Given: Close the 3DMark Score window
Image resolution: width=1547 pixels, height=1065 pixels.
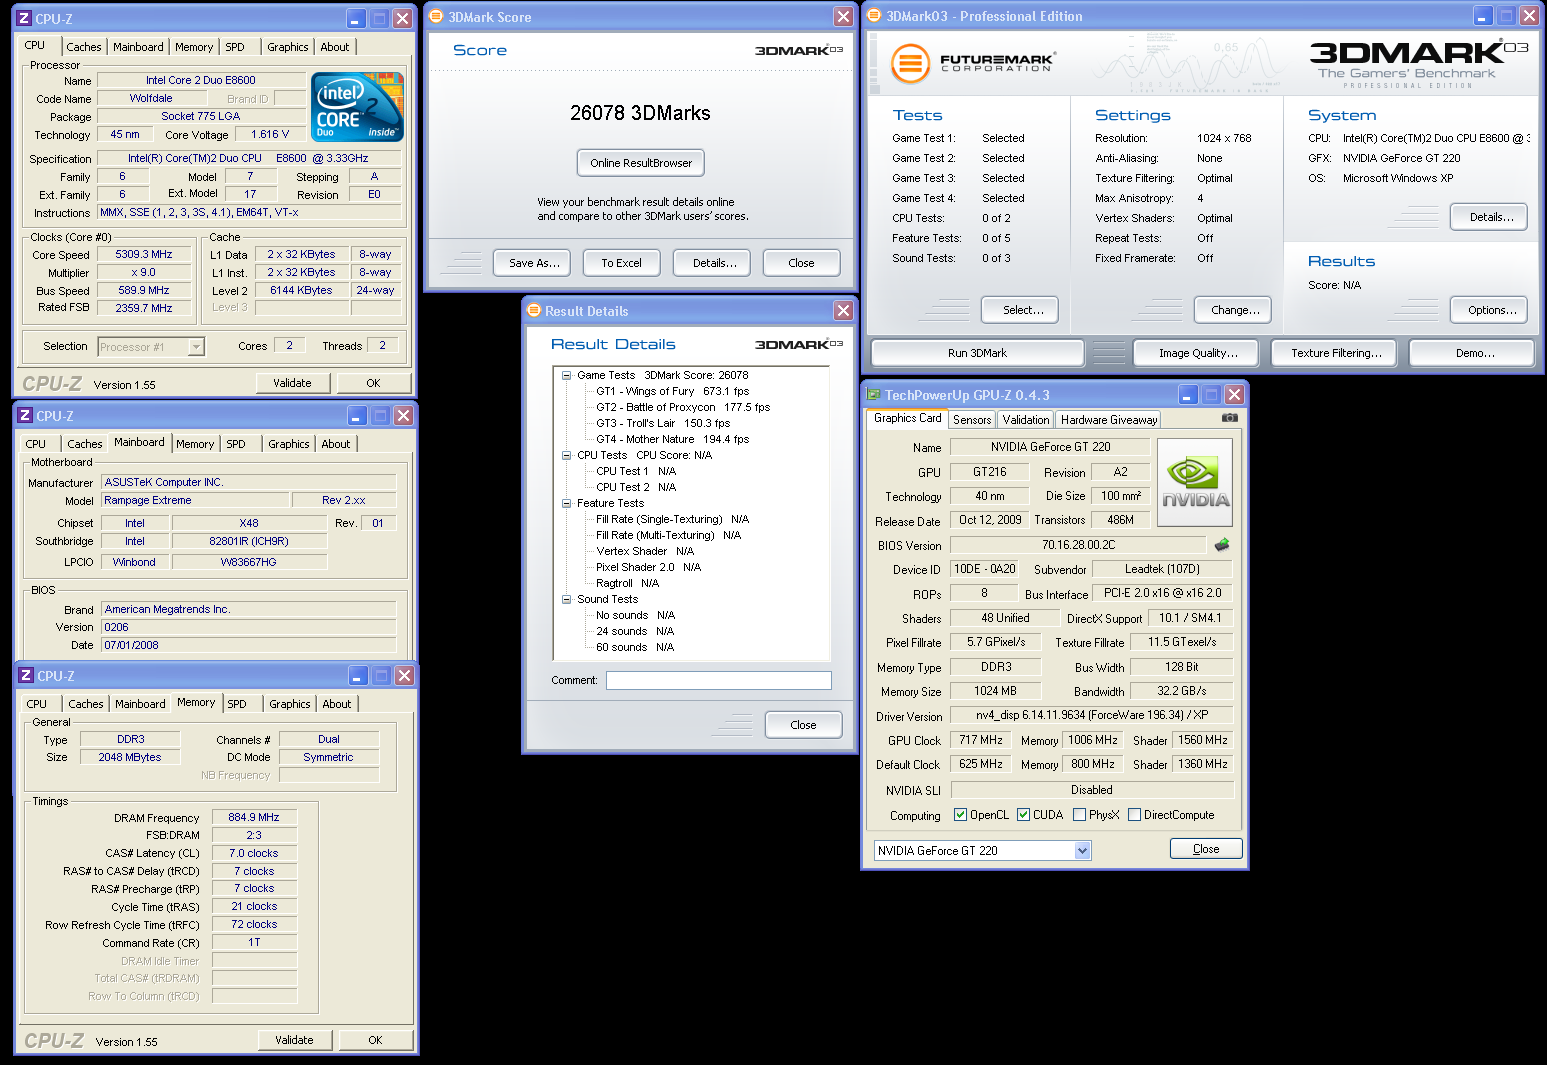Looking at the screenshot, I should click(x=843, y=17).
